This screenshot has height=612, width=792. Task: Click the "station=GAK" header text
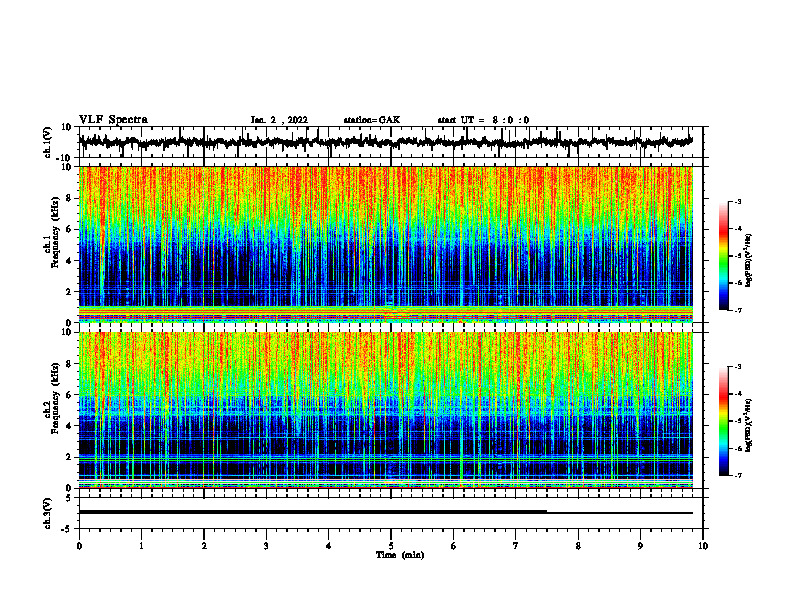[372, 120]
